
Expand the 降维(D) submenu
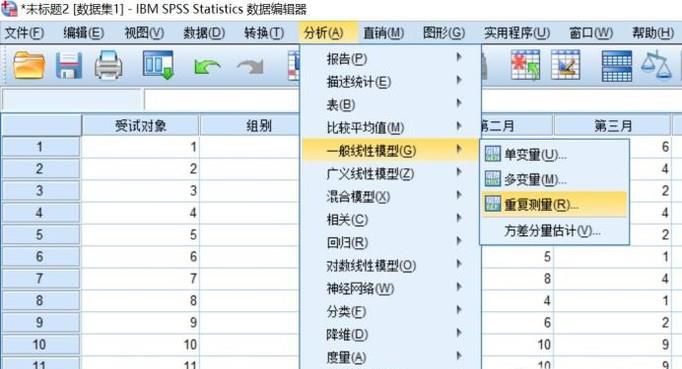coord(391,335)
